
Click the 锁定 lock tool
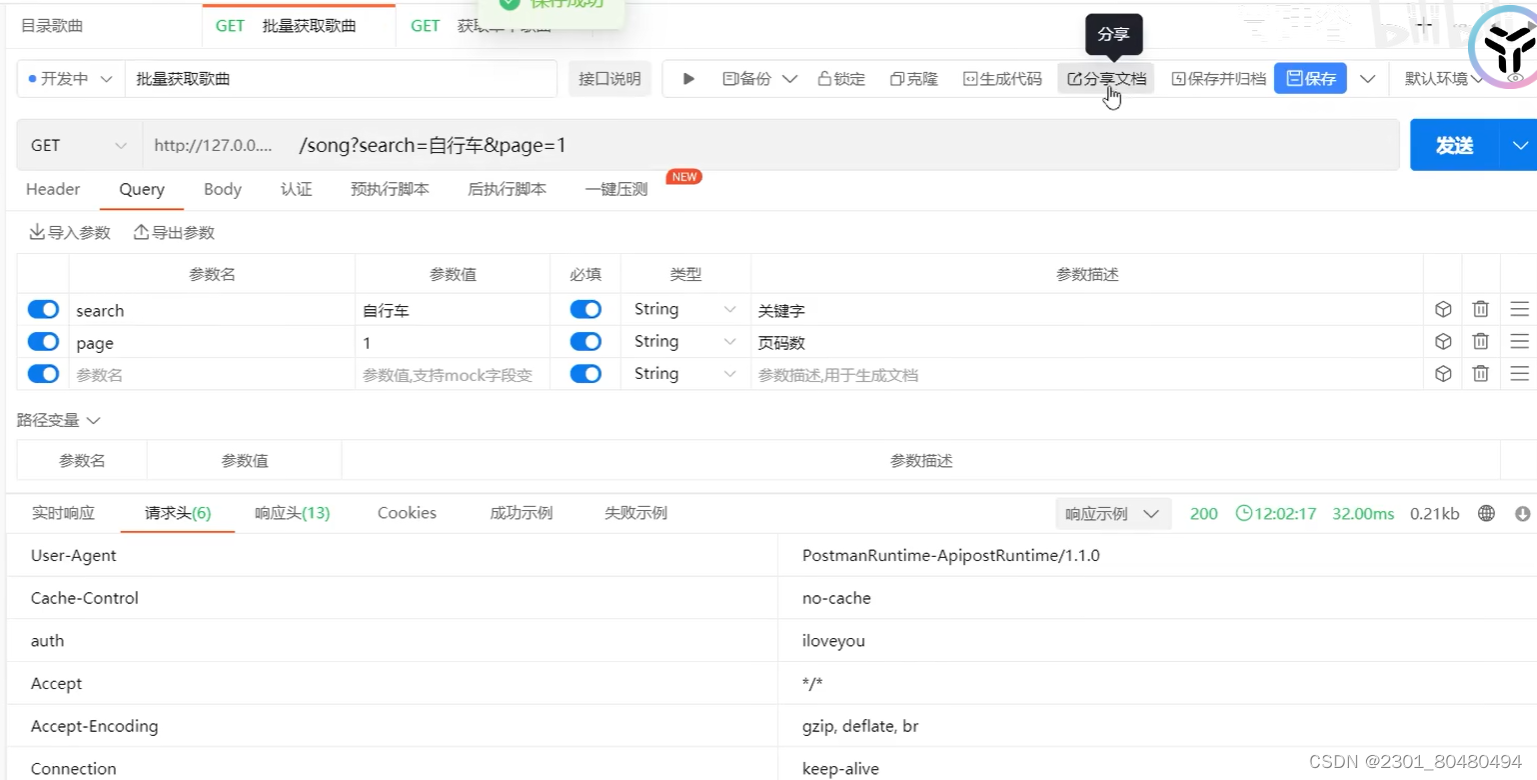pos(841,78)
